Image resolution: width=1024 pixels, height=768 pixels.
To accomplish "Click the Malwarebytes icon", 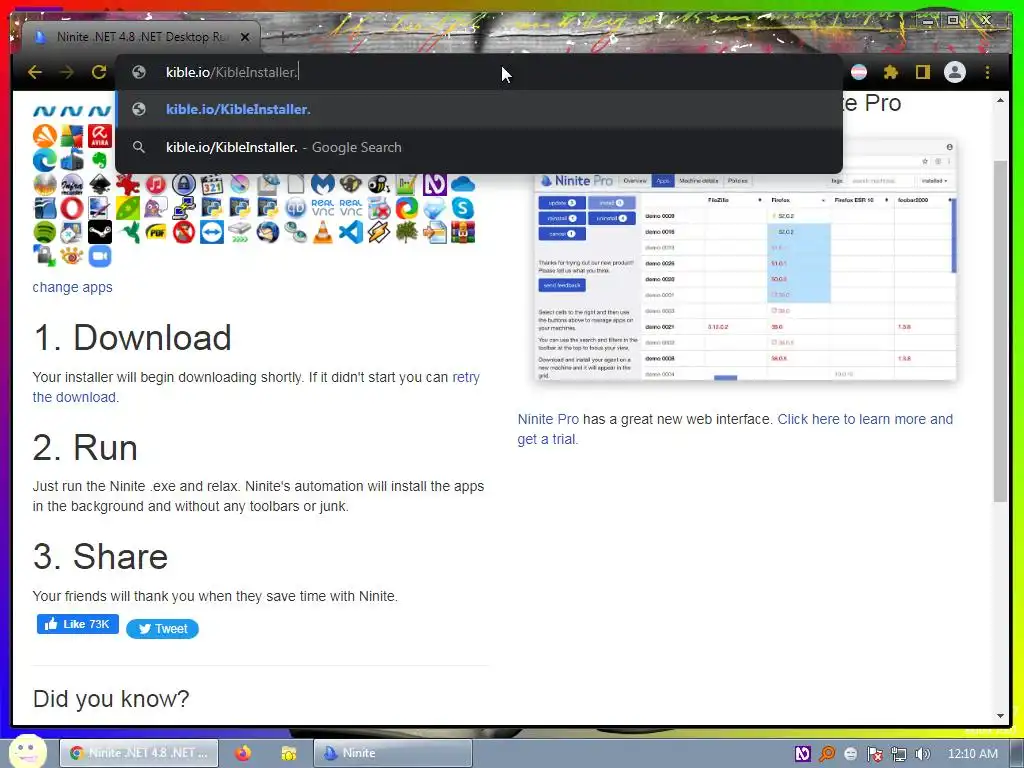I will 323,184.
